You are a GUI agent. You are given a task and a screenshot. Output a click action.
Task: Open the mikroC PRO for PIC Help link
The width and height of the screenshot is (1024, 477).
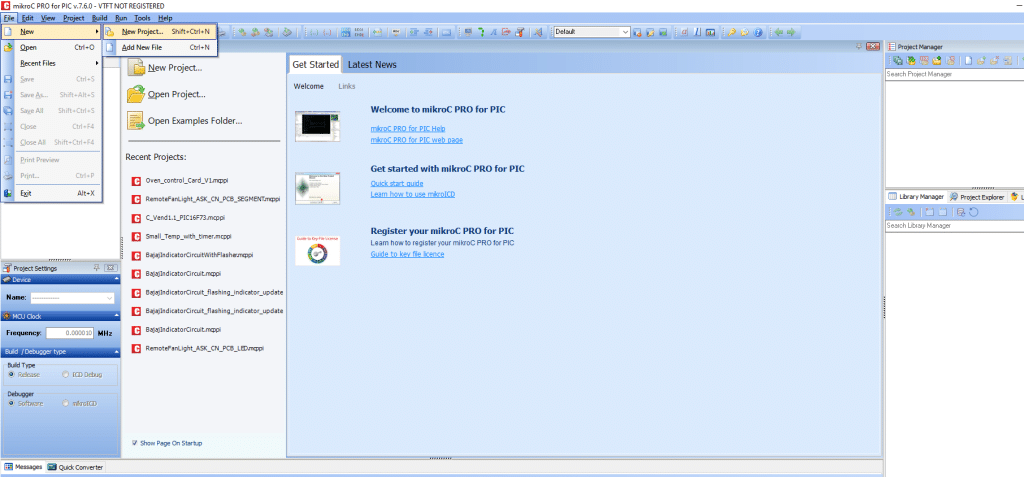pos(408,129)
